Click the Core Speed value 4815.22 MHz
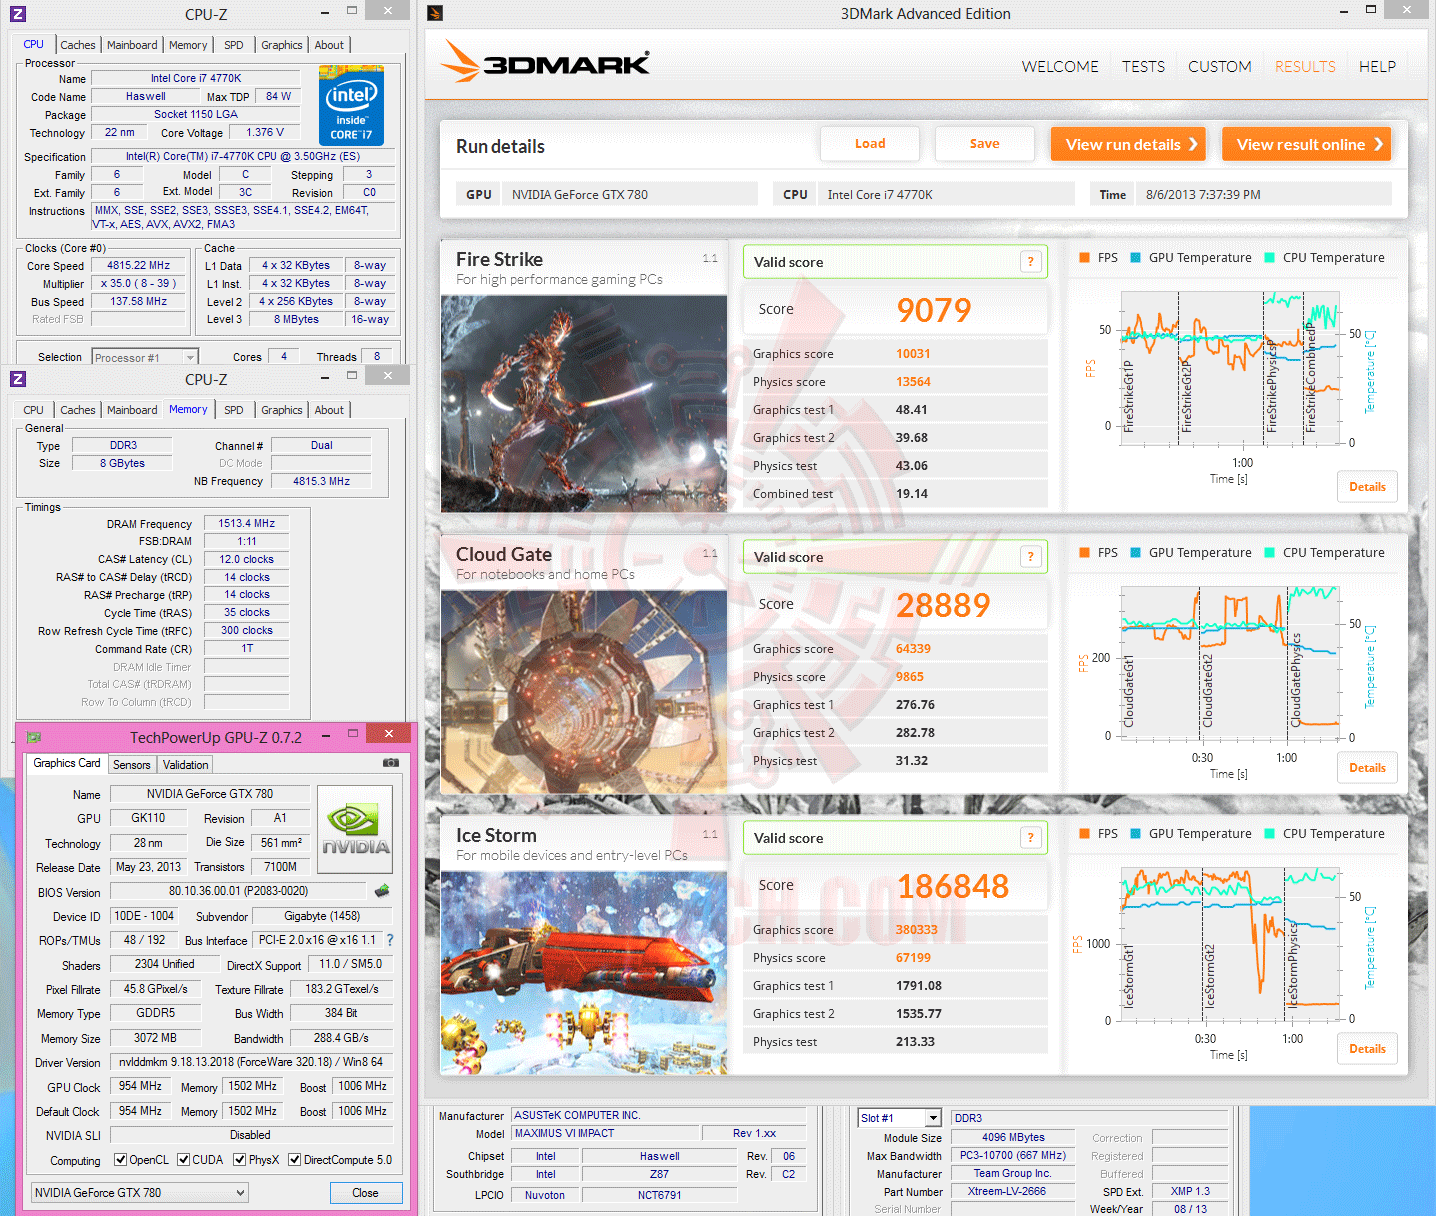Image resolution: width=1436 pixels, height=1216 pixels. pos(139,266)
